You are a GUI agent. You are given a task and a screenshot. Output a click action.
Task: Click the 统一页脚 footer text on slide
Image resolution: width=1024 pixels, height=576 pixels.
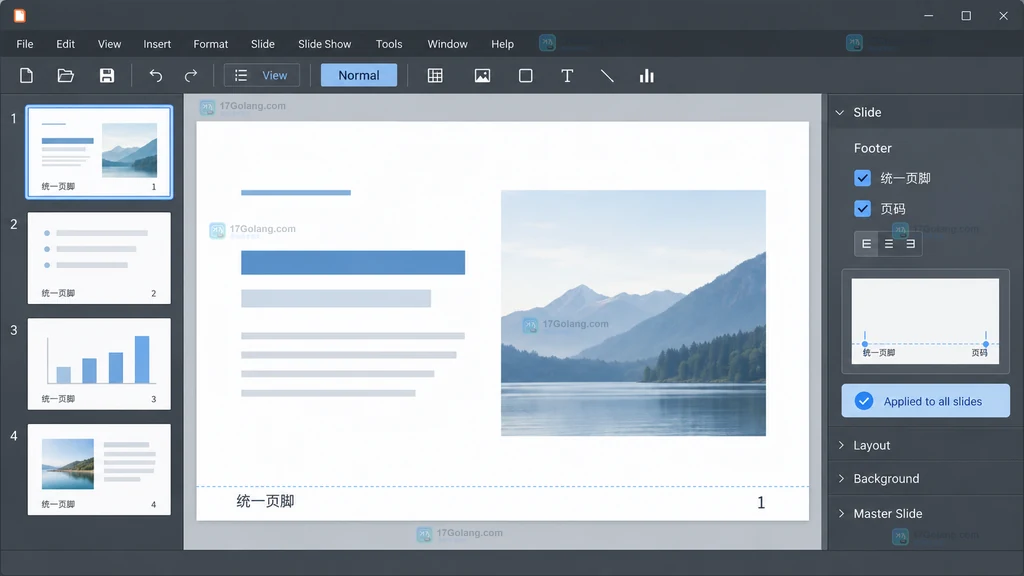tap(265, 502)
